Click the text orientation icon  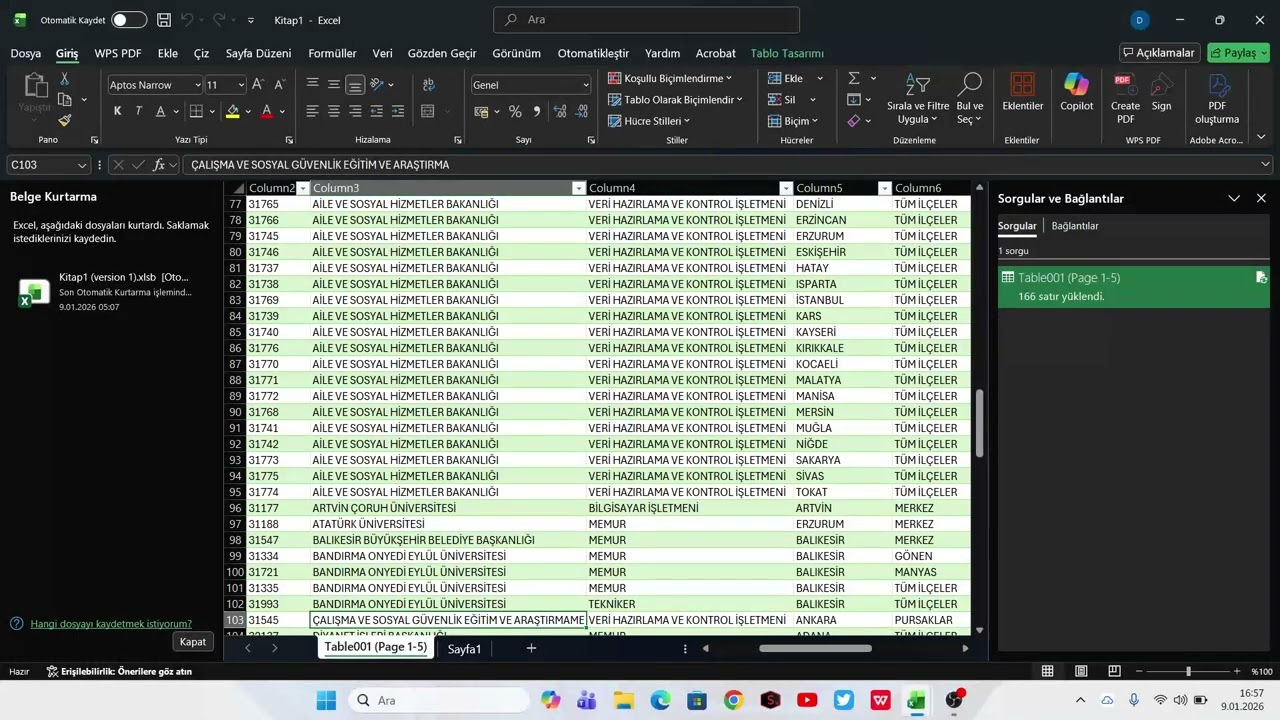(377, 85)
